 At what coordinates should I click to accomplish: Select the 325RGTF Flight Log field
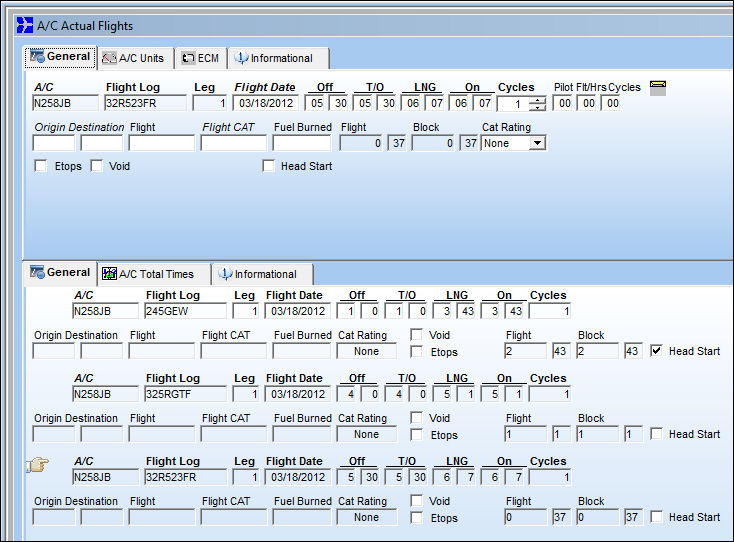(x=185, y=394)
